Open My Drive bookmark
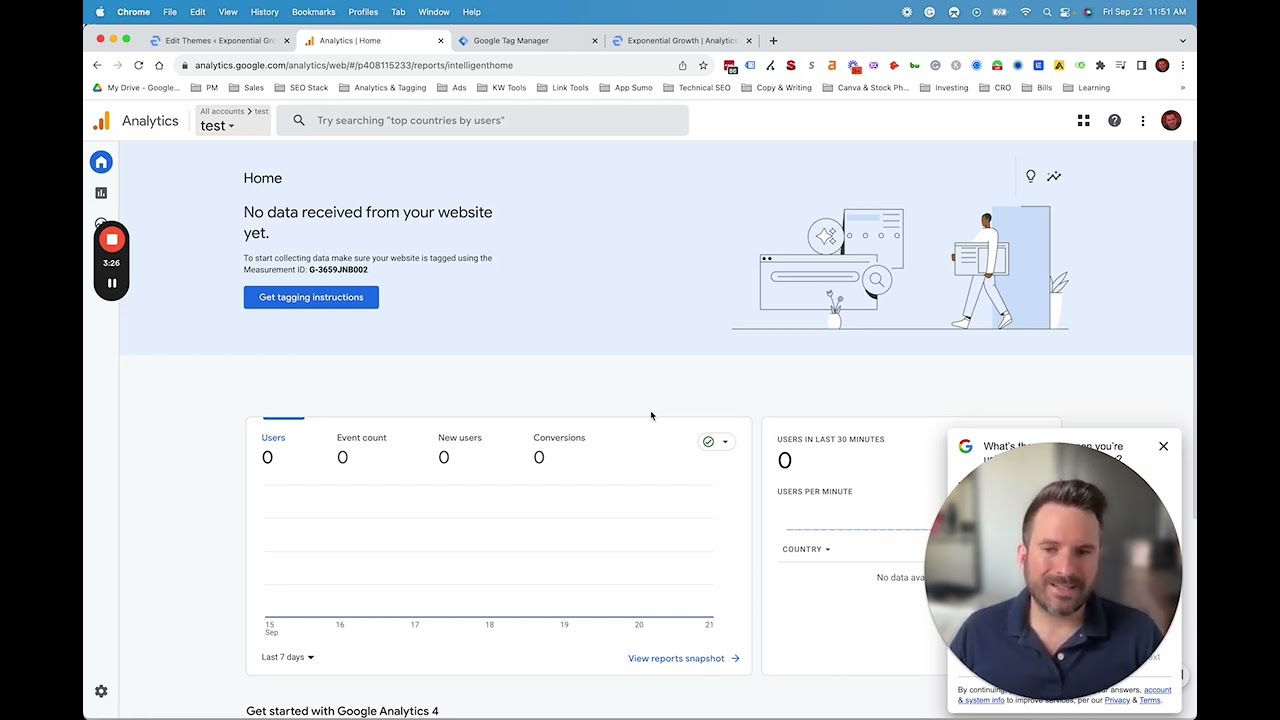This screenshot has height=720, width=1280. tap(136, 88)
